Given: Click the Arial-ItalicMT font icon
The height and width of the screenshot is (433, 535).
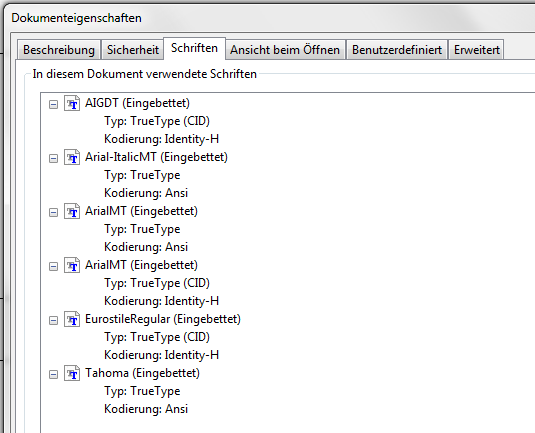Looking at the screenshot, I should 72,157.
